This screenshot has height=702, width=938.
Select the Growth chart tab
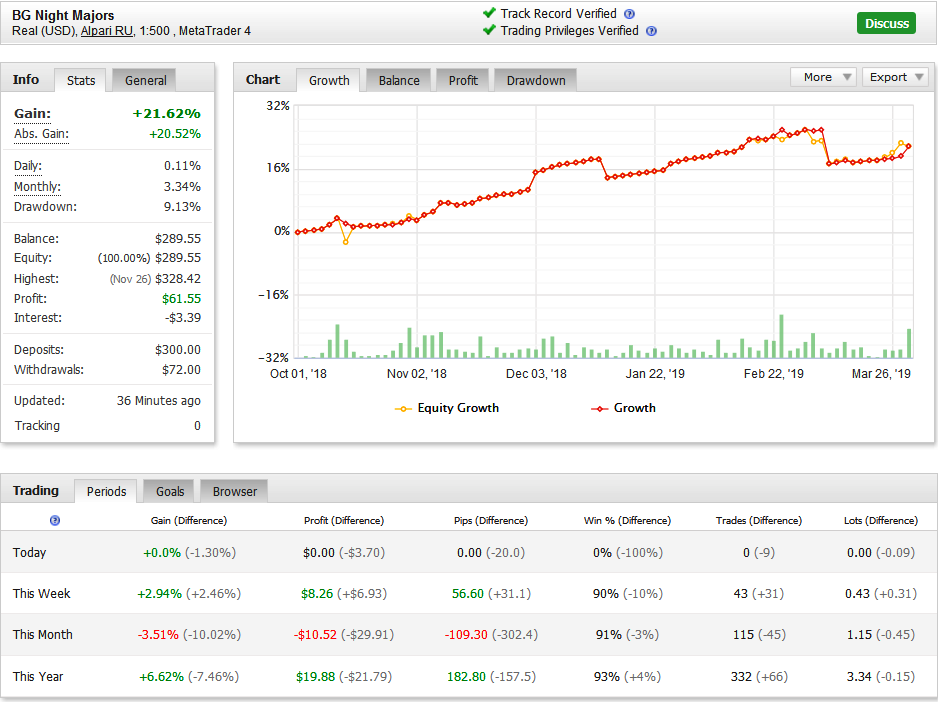[x=329, y=80]
